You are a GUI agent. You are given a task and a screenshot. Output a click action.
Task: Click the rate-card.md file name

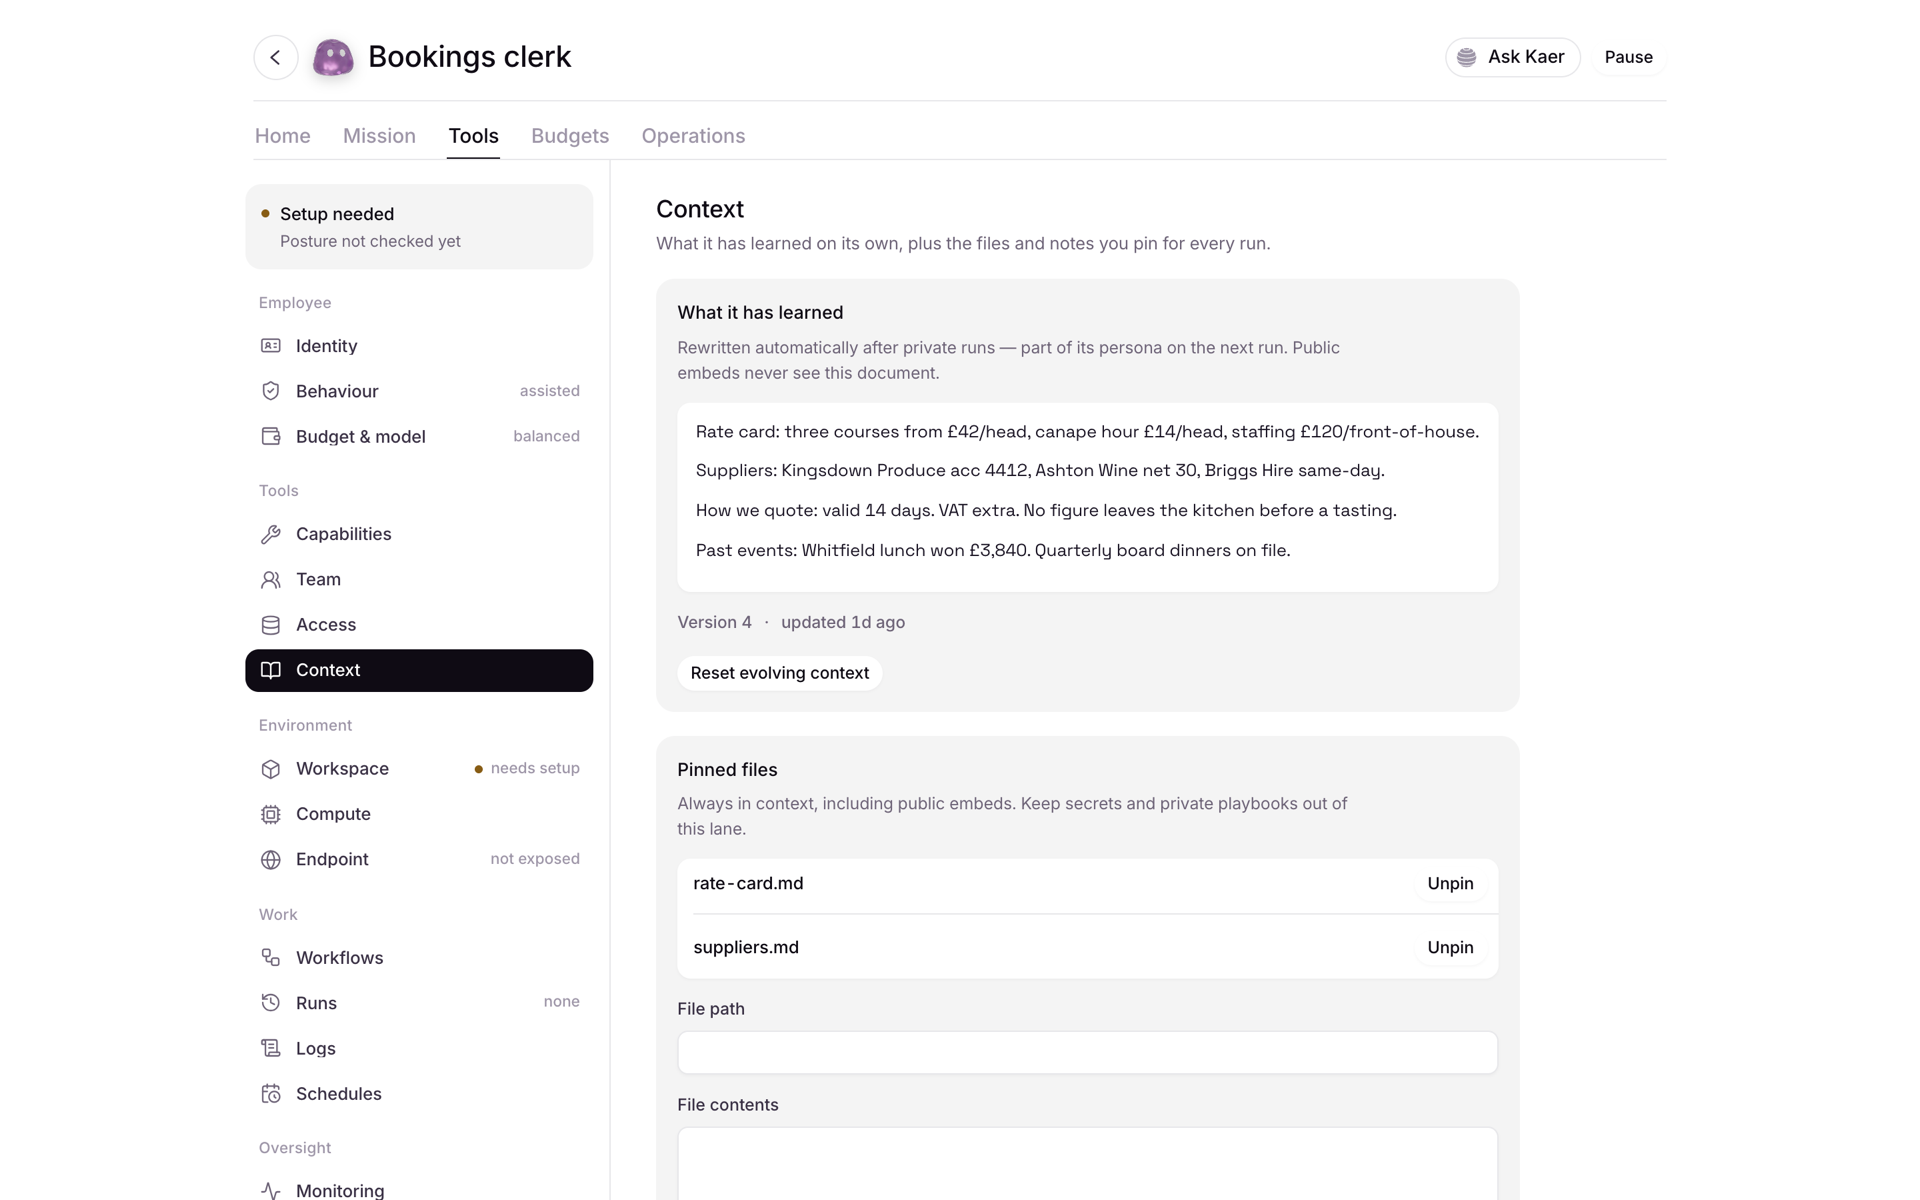pyautogui.click(x=748, y=884)
